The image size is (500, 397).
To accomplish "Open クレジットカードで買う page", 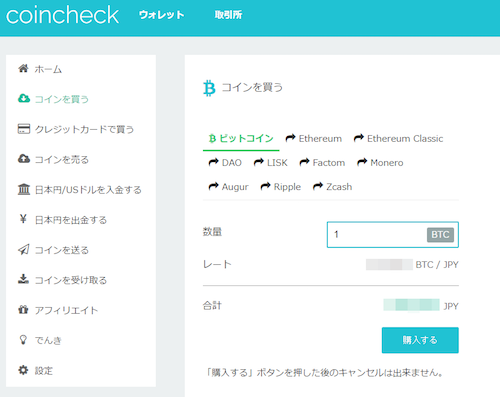I will 84,129.
